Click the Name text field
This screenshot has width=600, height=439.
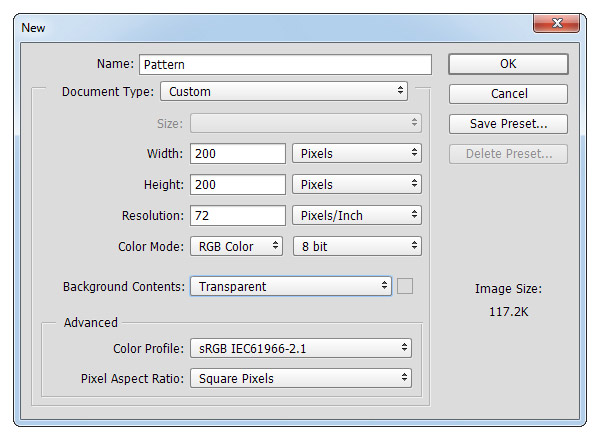tap(285, 64)
